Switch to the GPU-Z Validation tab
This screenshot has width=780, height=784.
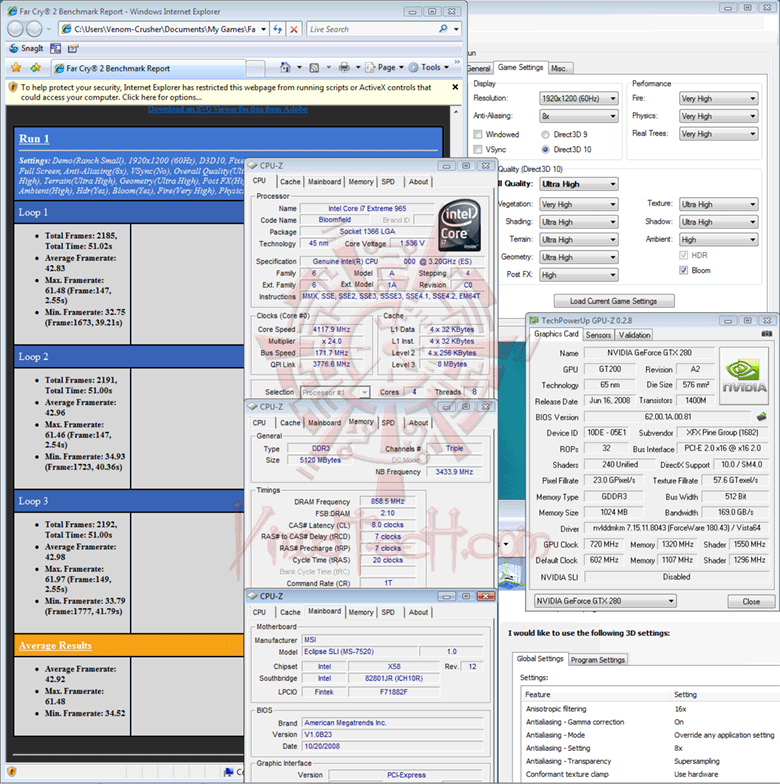pyautogui.click(x=634, y=335)
